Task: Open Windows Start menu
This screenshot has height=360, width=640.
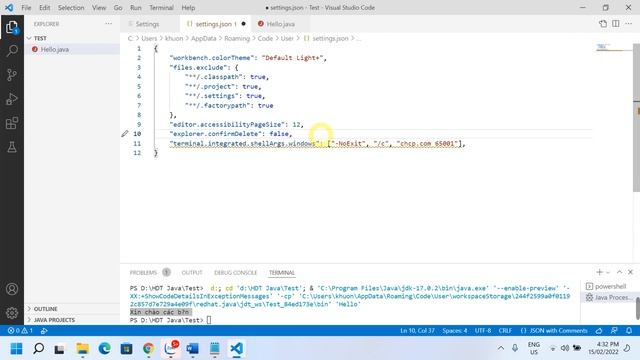Action: (x=17, y=349)
